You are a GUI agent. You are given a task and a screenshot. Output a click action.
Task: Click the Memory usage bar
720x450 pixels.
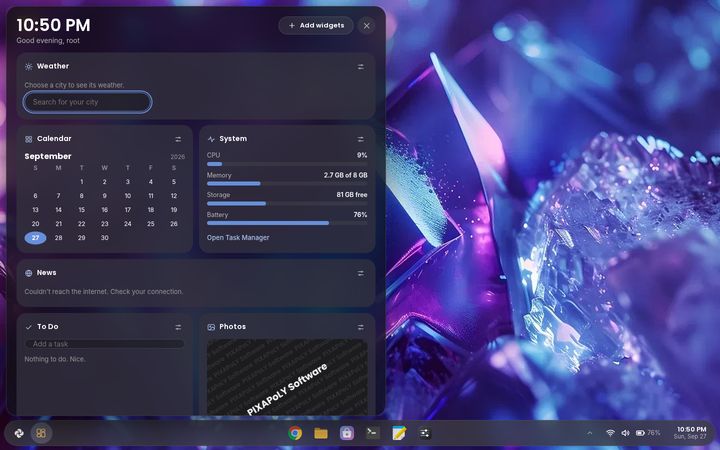(287, 184)
